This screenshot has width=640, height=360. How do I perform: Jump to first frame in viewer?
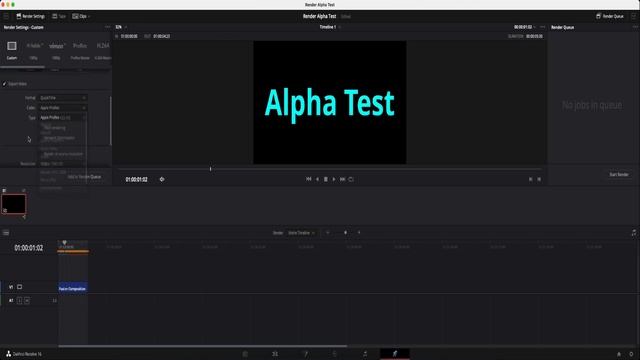click(x=309, y=179)
